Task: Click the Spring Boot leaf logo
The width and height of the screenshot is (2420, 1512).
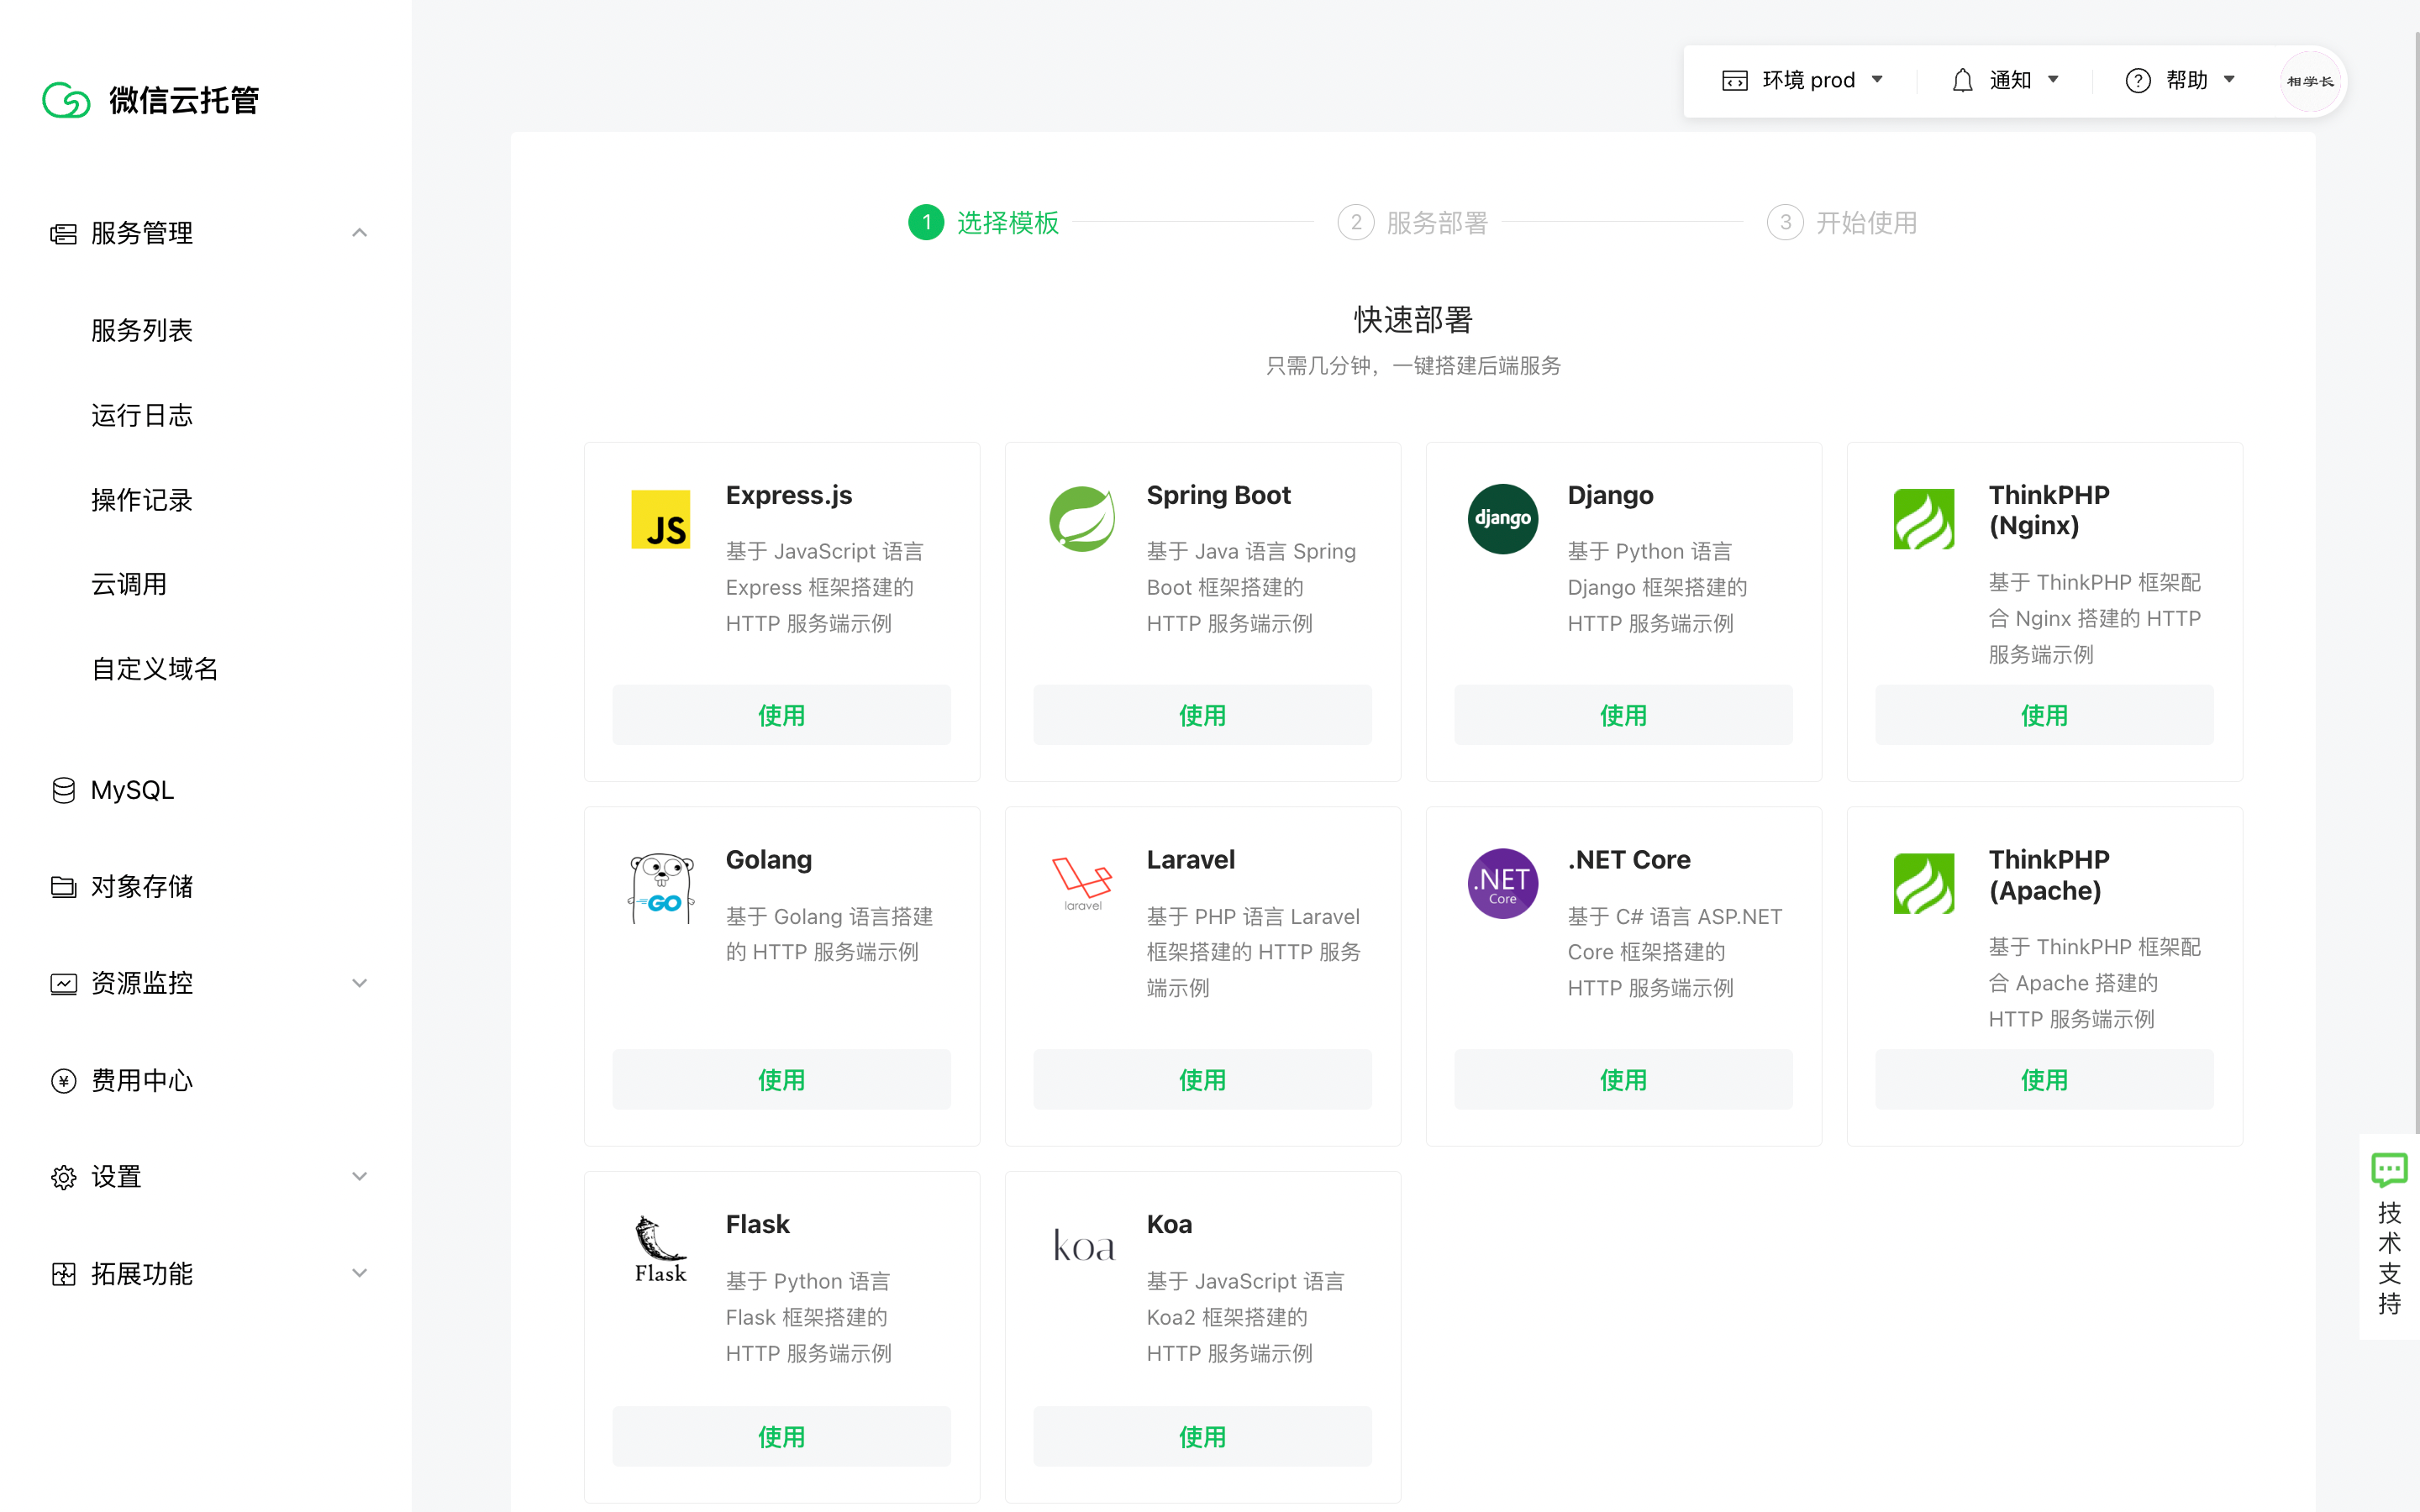Action: click(1082, 519)
